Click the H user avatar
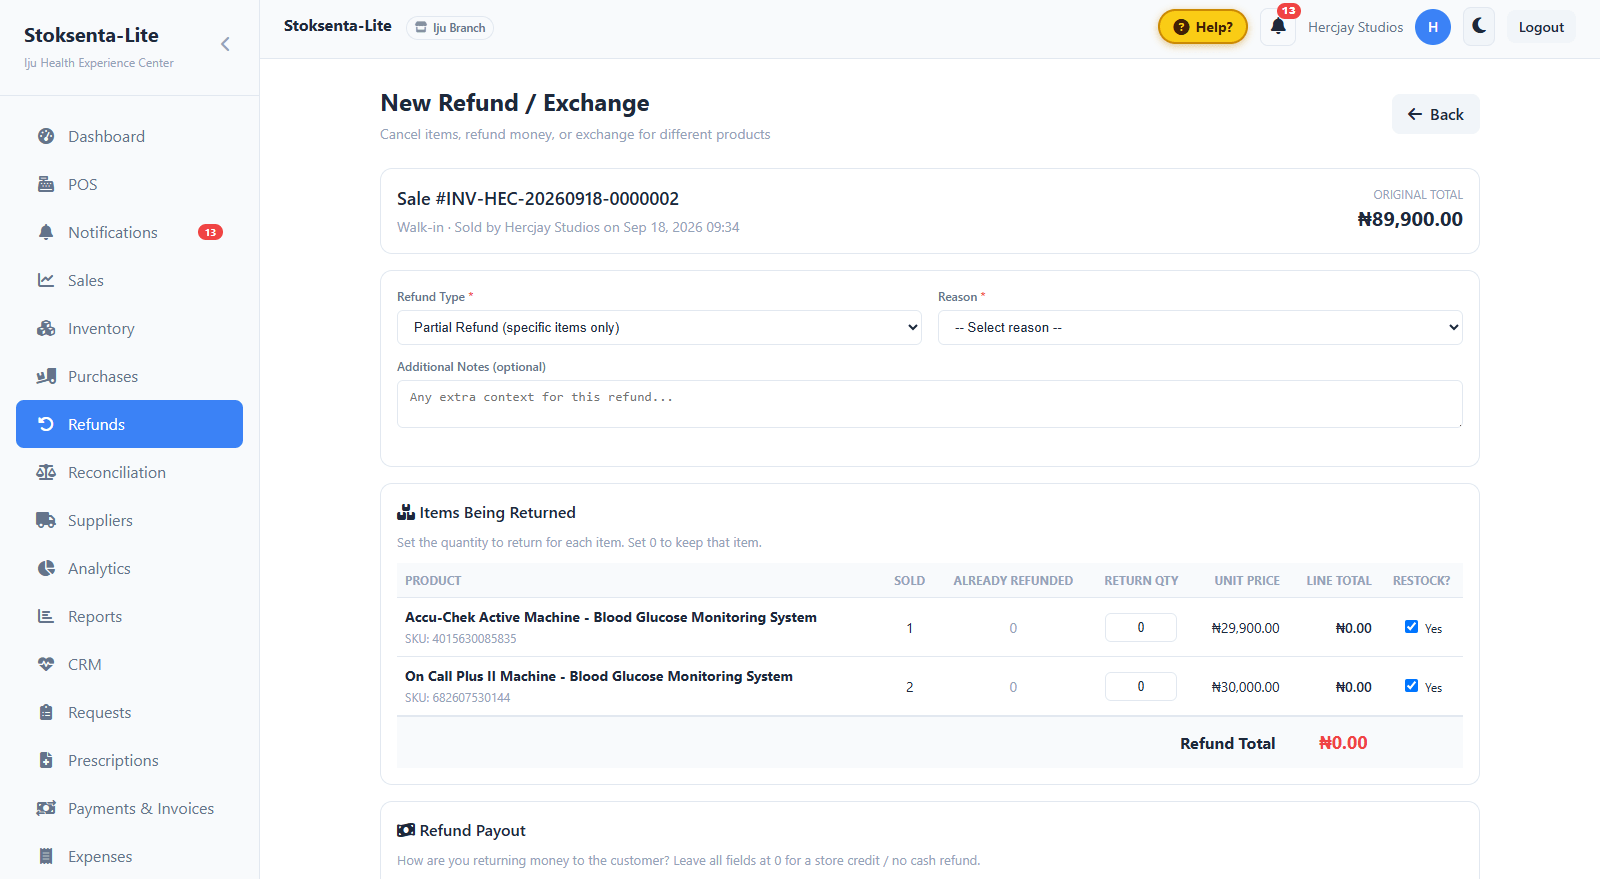The image size is (1600, 879). (x=1433, y=27)
